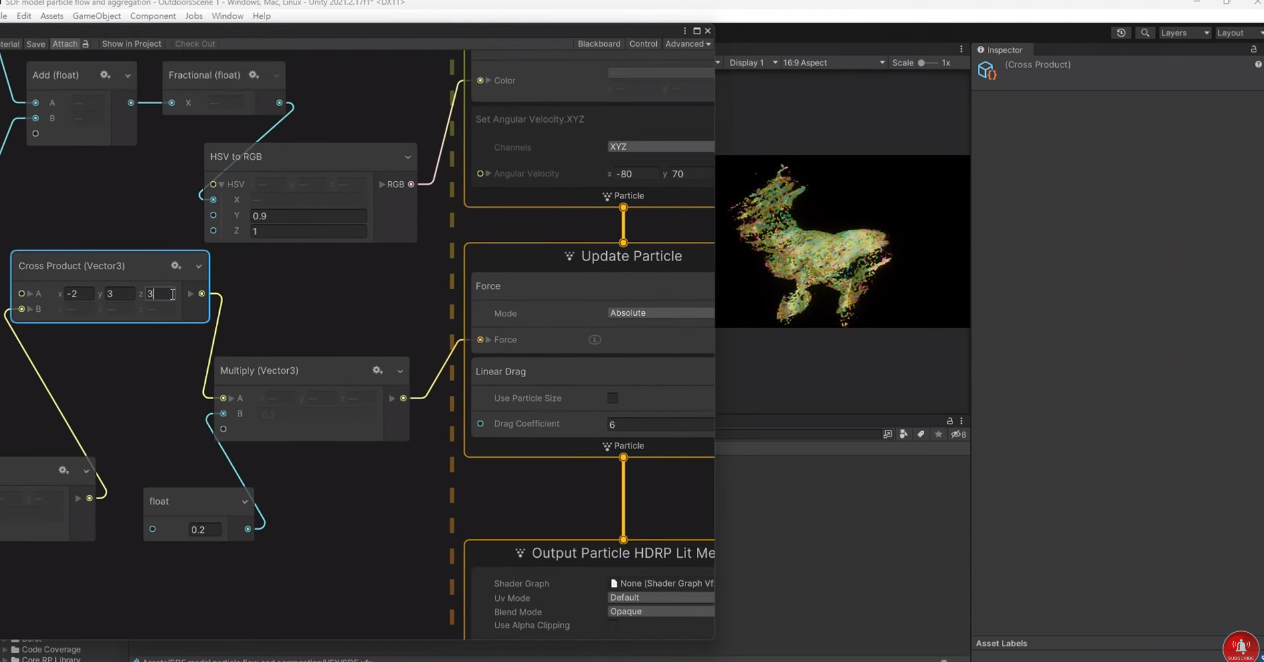Open the Advanced dropdown in the VFX toolbar
The image size is (1264, 662).
tap(687, 43)
